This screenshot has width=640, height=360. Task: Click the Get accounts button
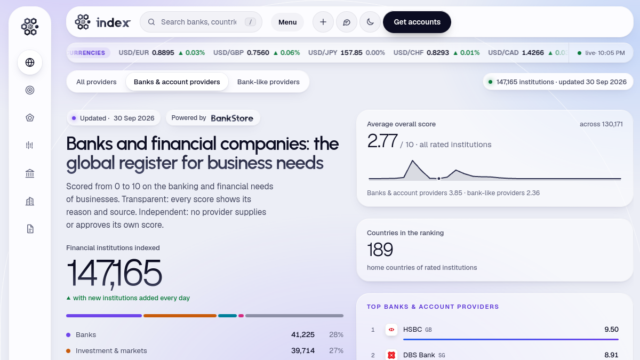point(417,22)
